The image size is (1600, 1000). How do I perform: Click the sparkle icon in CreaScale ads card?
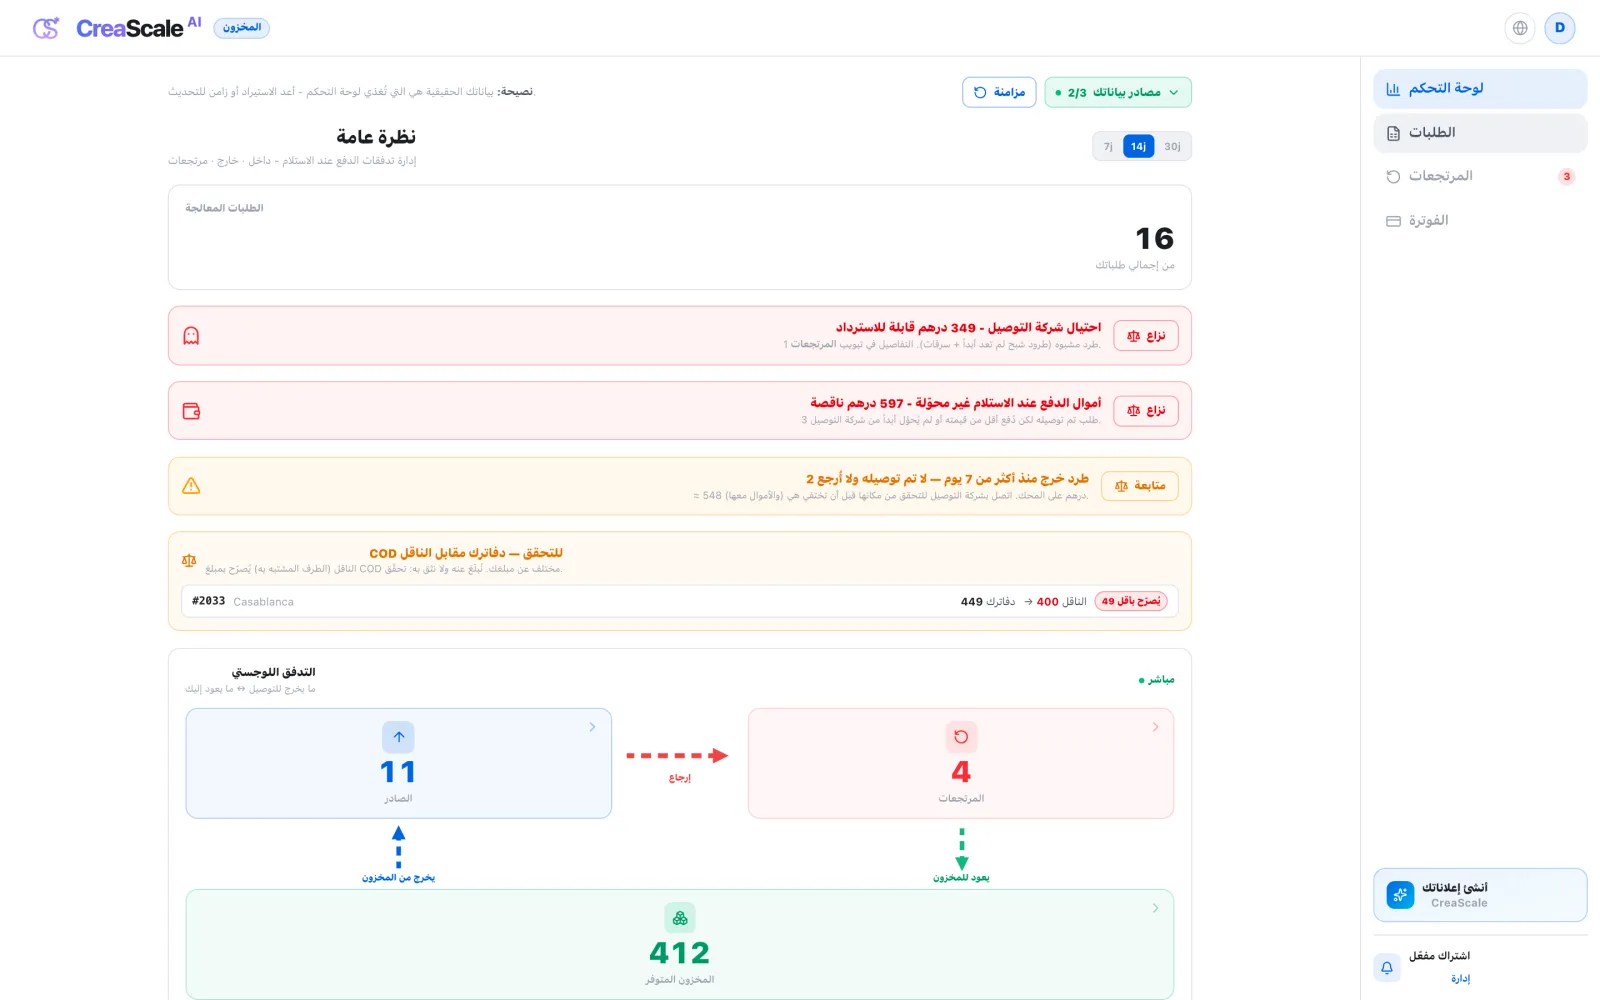pyautogui.click(x=1400, y=895)
